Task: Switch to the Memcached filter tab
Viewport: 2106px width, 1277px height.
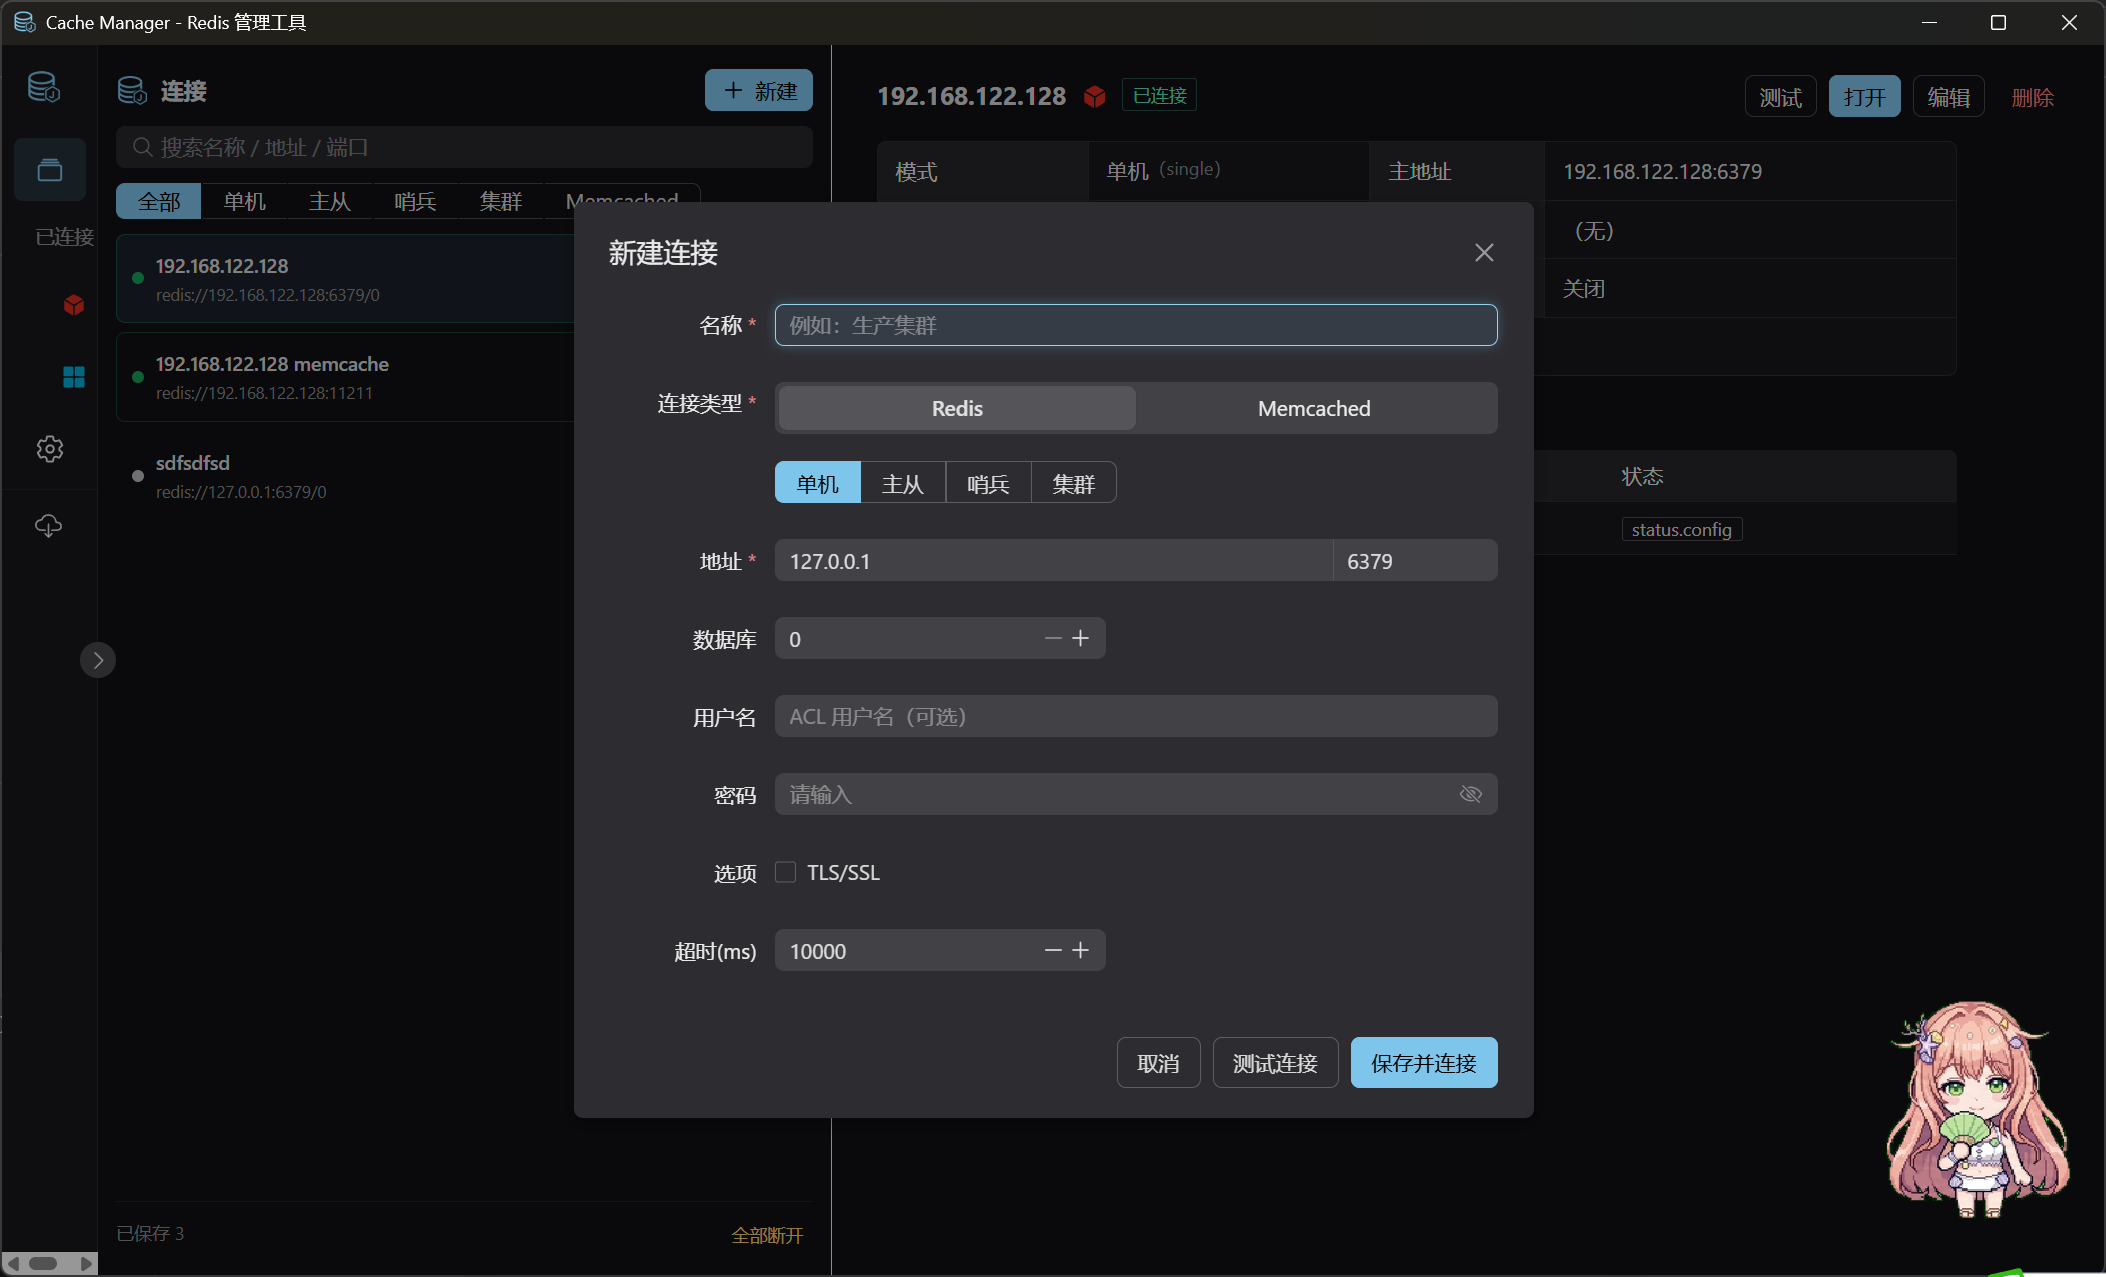Action: click(622, 201)
